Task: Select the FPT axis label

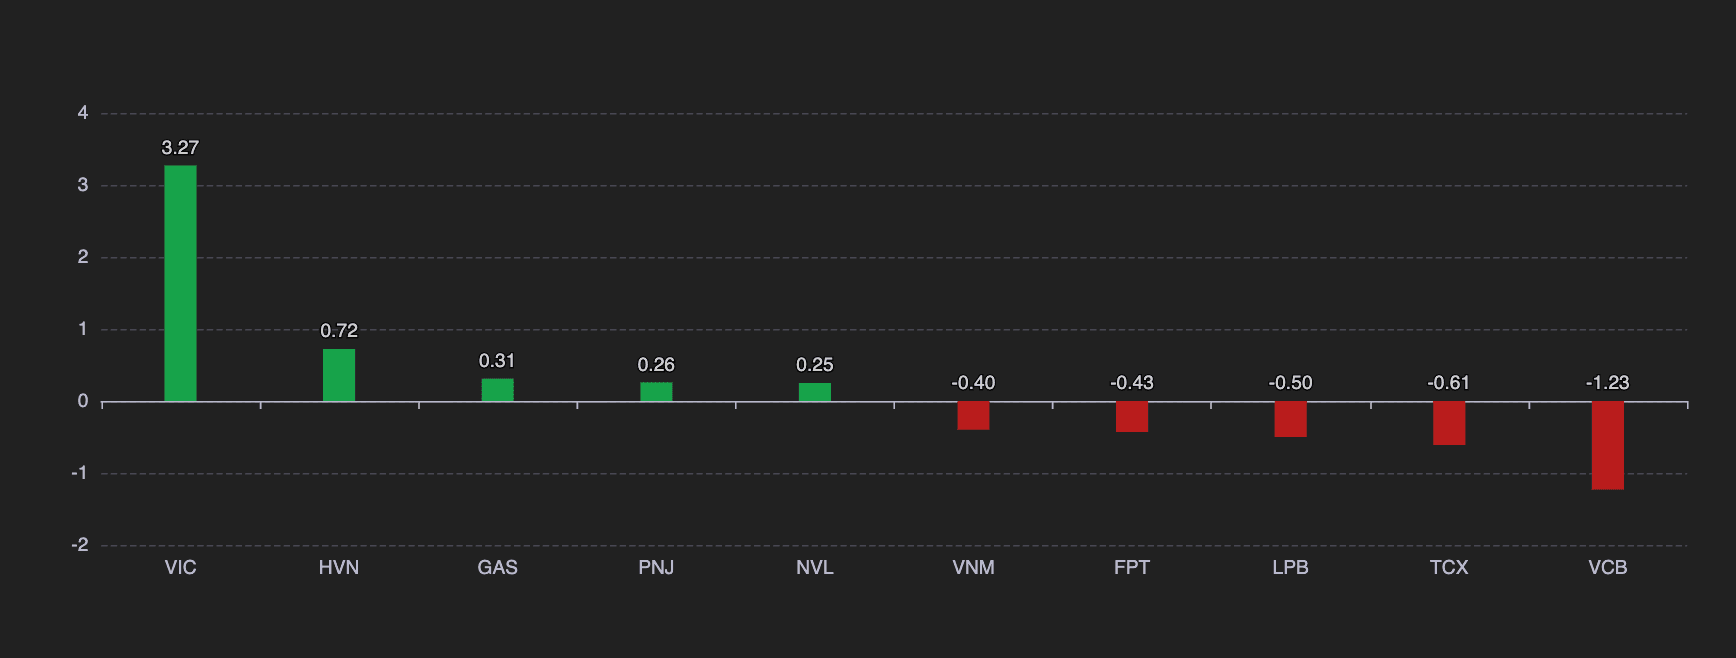Action: click(x=1132, y=567)
